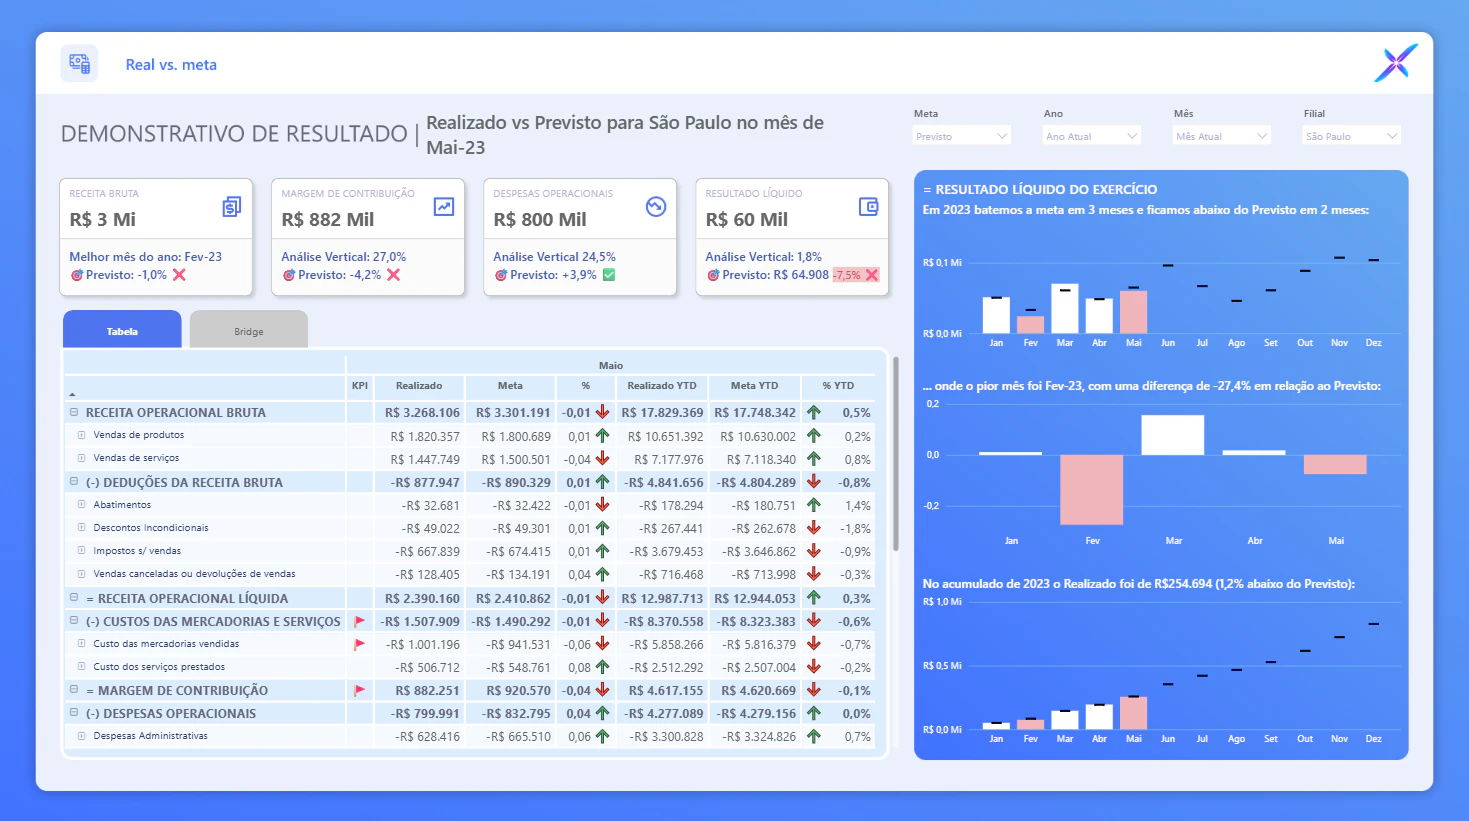Switch to the Bridge tab
The height and width of the screenshot is (821, 1469).
tap(249, 330)
